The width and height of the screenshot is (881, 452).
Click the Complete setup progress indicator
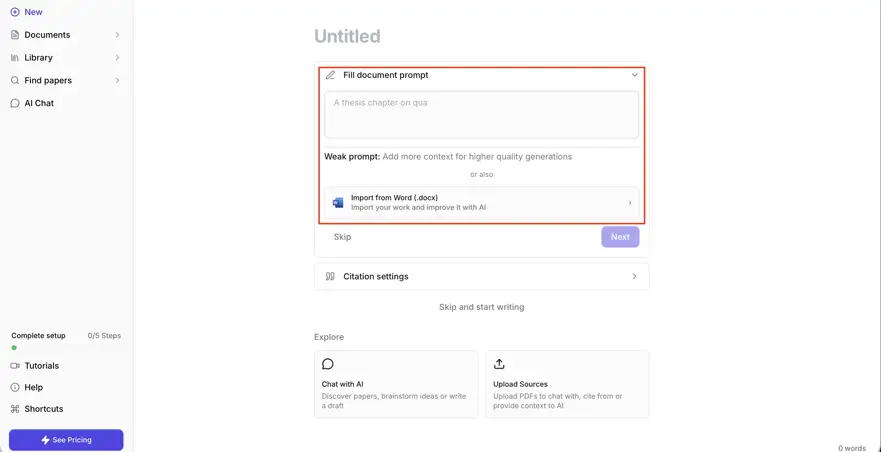[x=66, y=340]
